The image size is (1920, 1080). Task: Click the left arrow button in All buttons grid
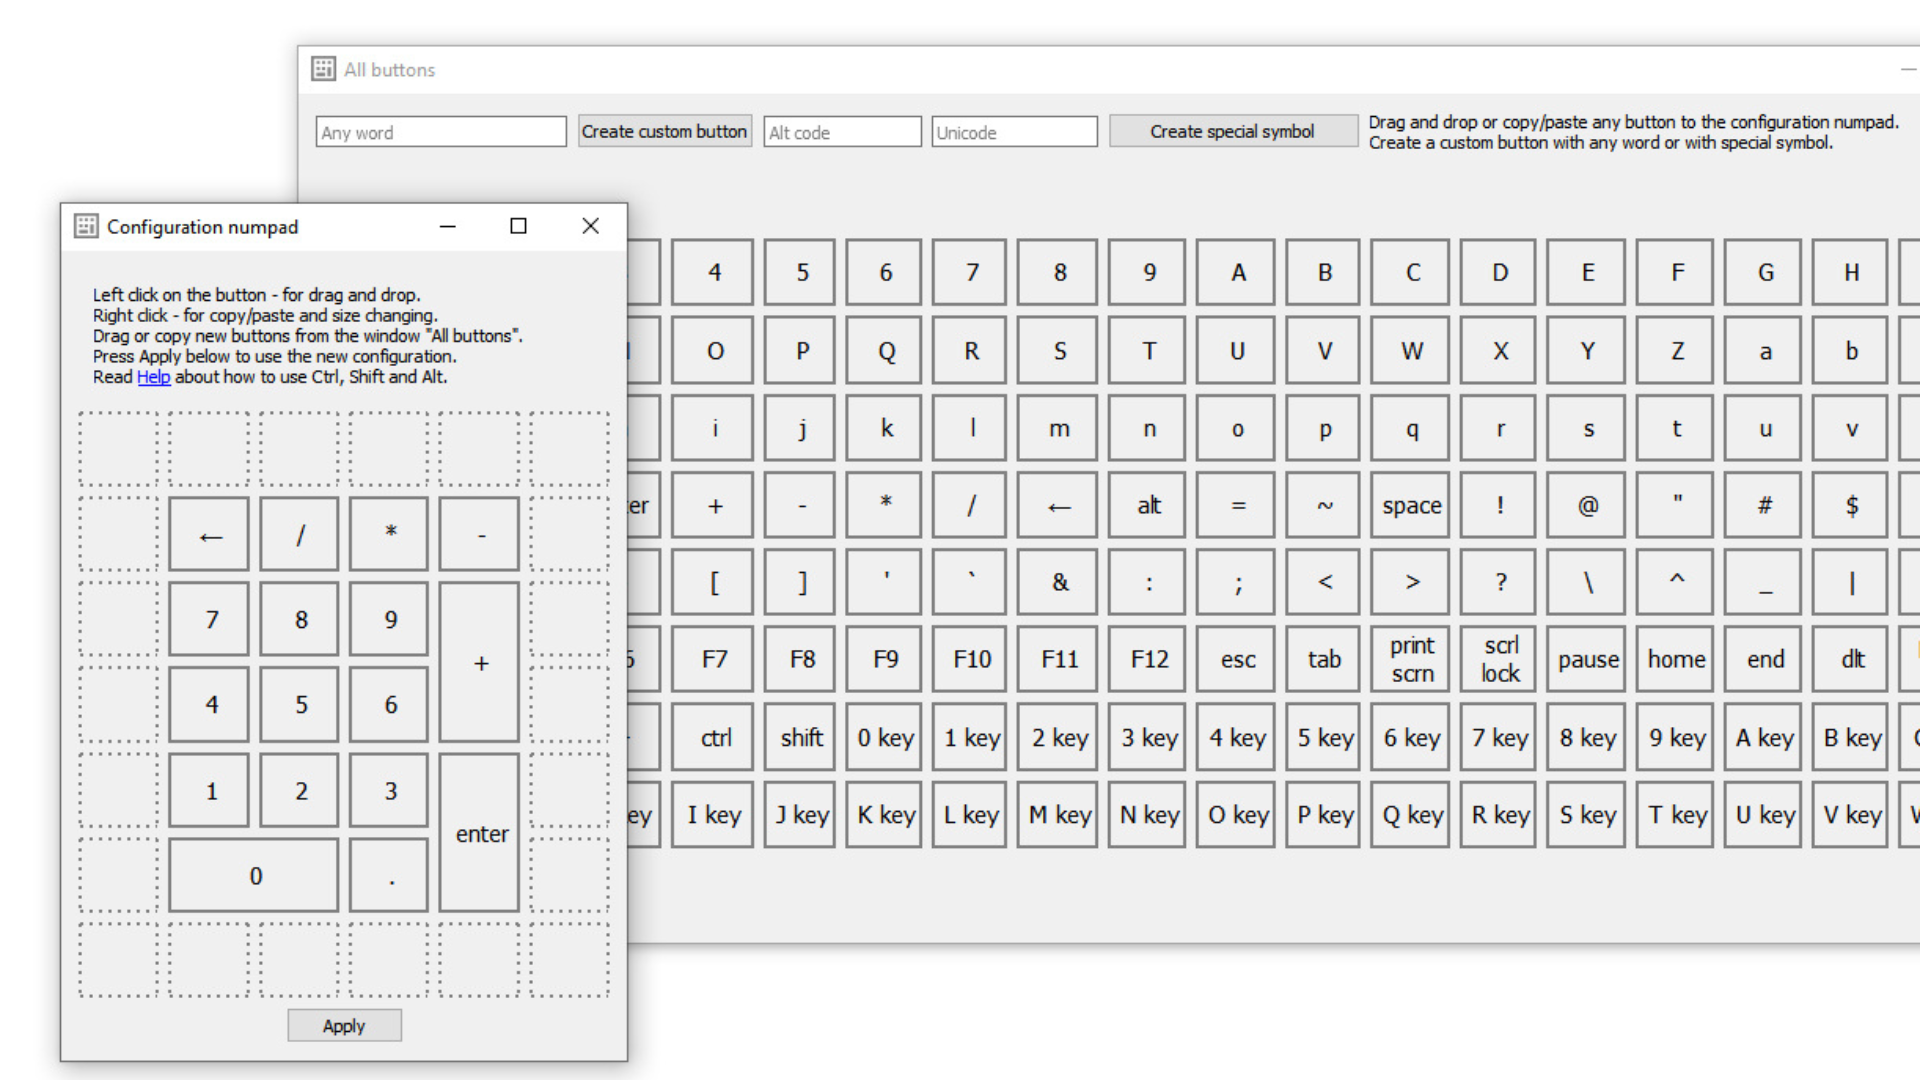click(x=1059, y=506)
